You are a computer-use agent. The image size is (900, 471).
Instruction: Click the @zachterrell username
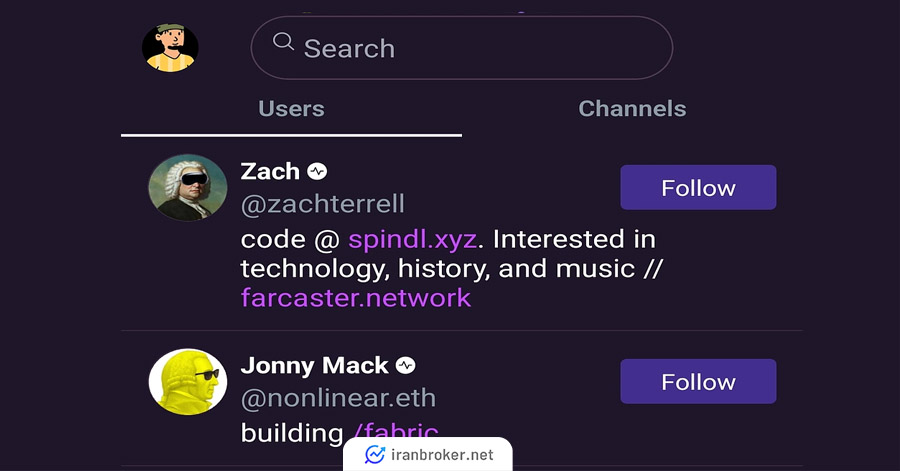pyautogui.click(x=323, y=204)
